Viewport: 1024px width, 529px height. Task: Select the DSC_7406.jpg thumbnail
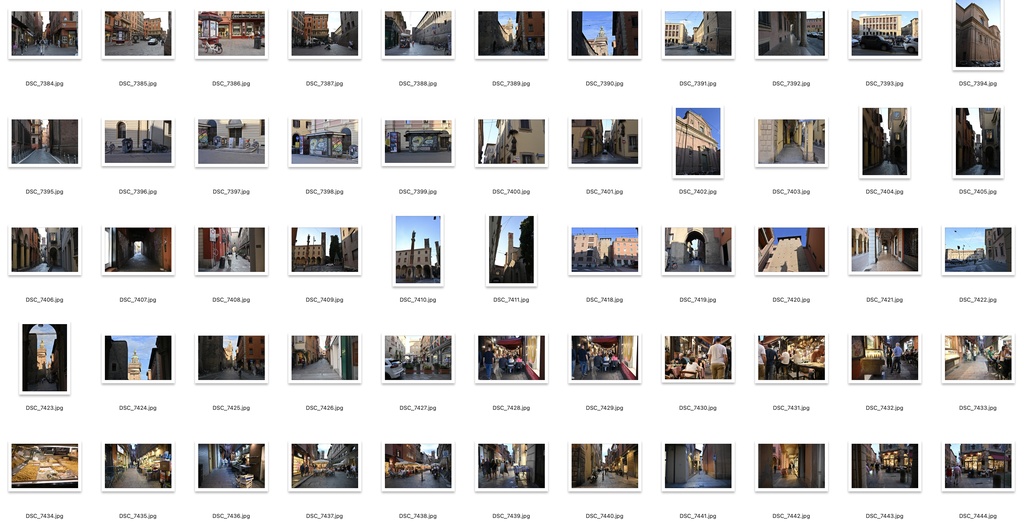[44, 250]
